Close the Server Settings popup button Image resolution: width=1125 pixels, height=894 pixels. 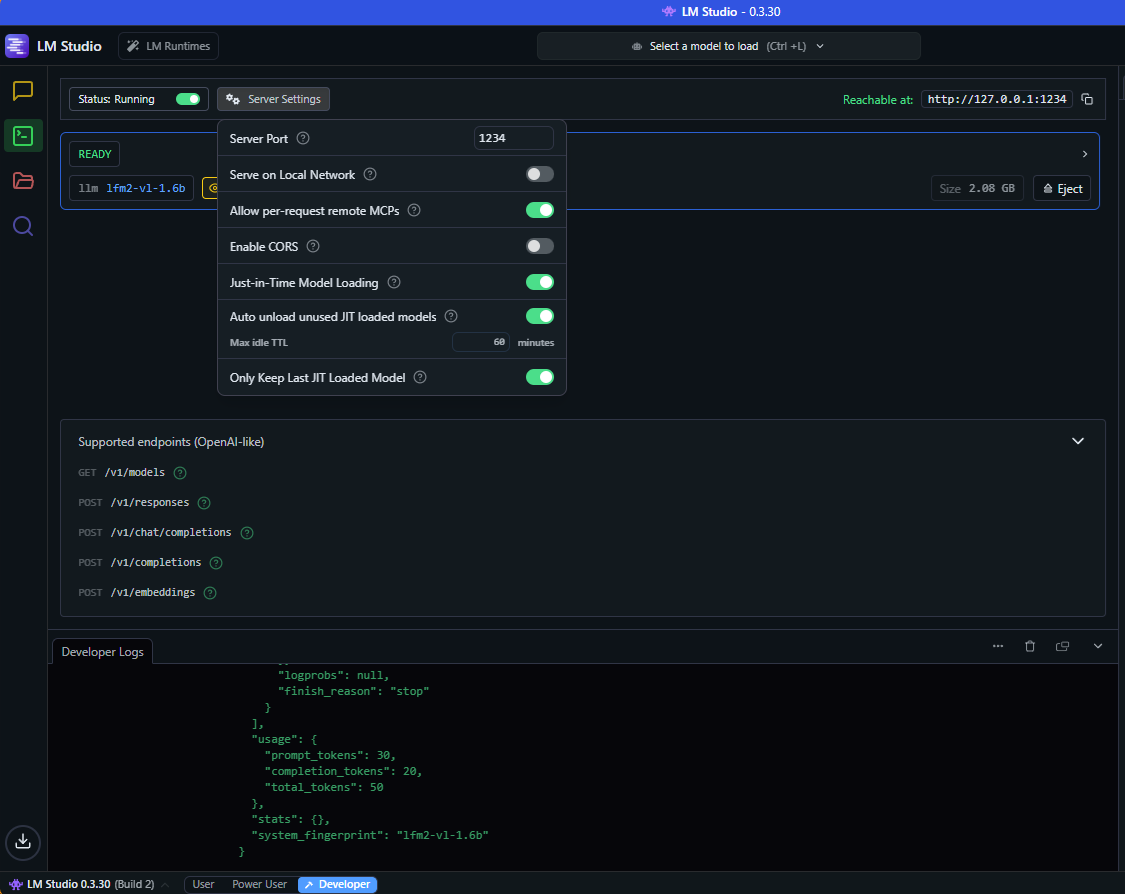pos(273,99)
